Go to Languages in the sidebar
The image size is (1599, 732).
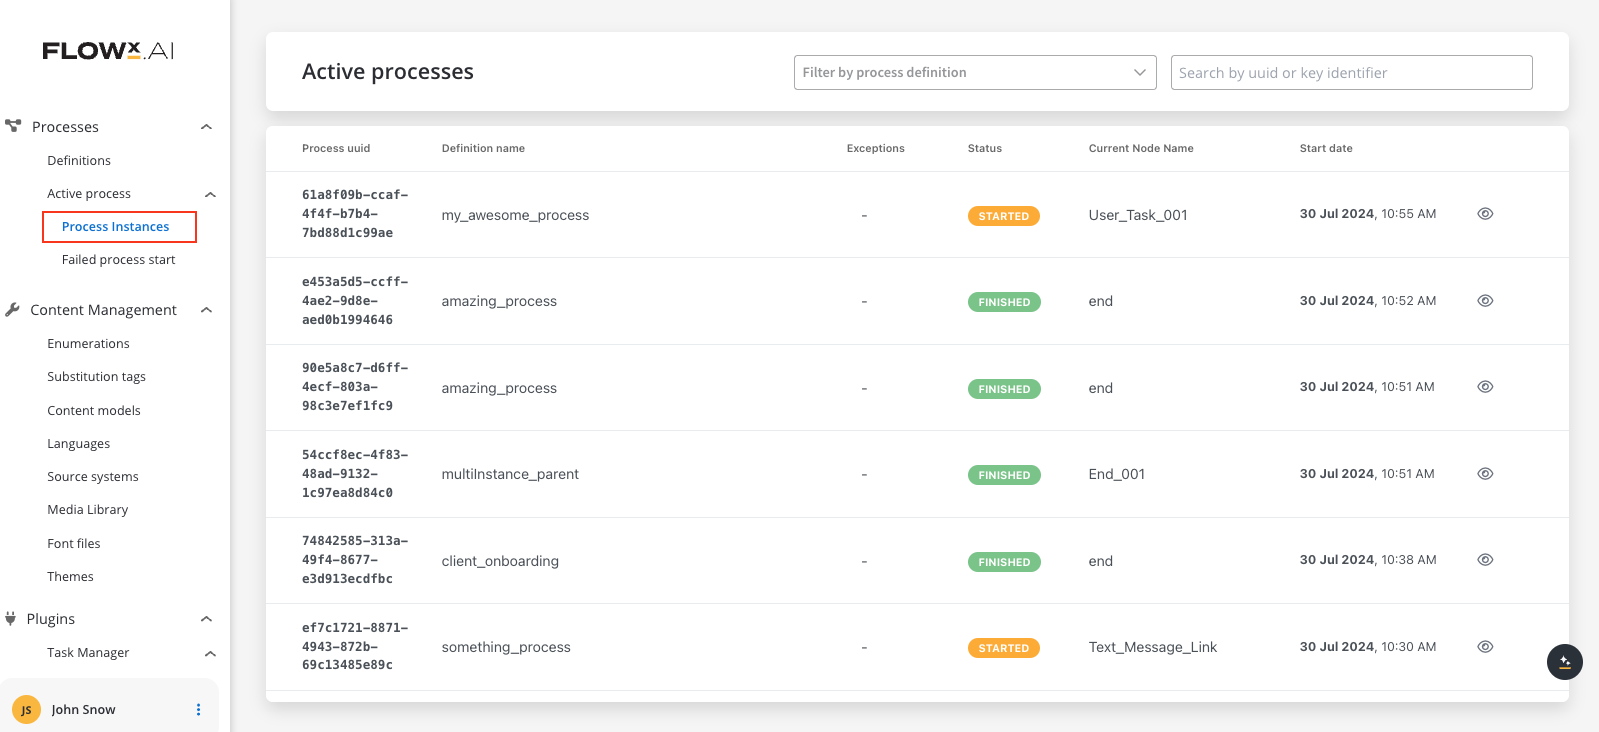point(79,444)
